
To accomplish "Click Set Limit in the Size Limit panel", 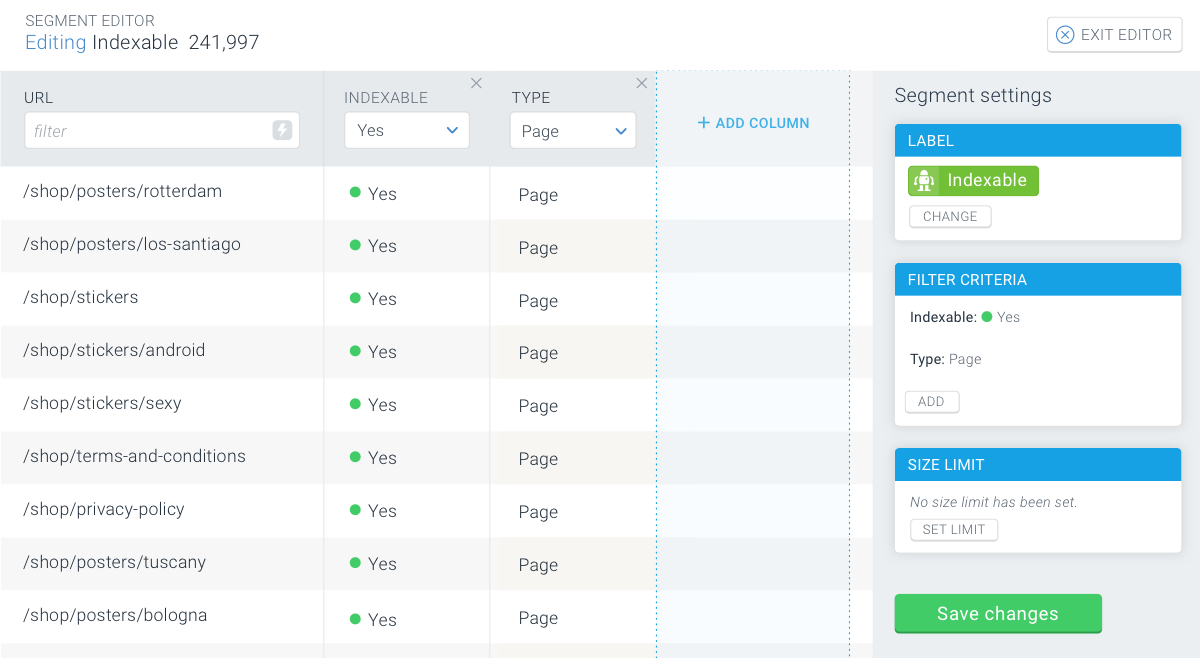I will click(x=954, y=529).
